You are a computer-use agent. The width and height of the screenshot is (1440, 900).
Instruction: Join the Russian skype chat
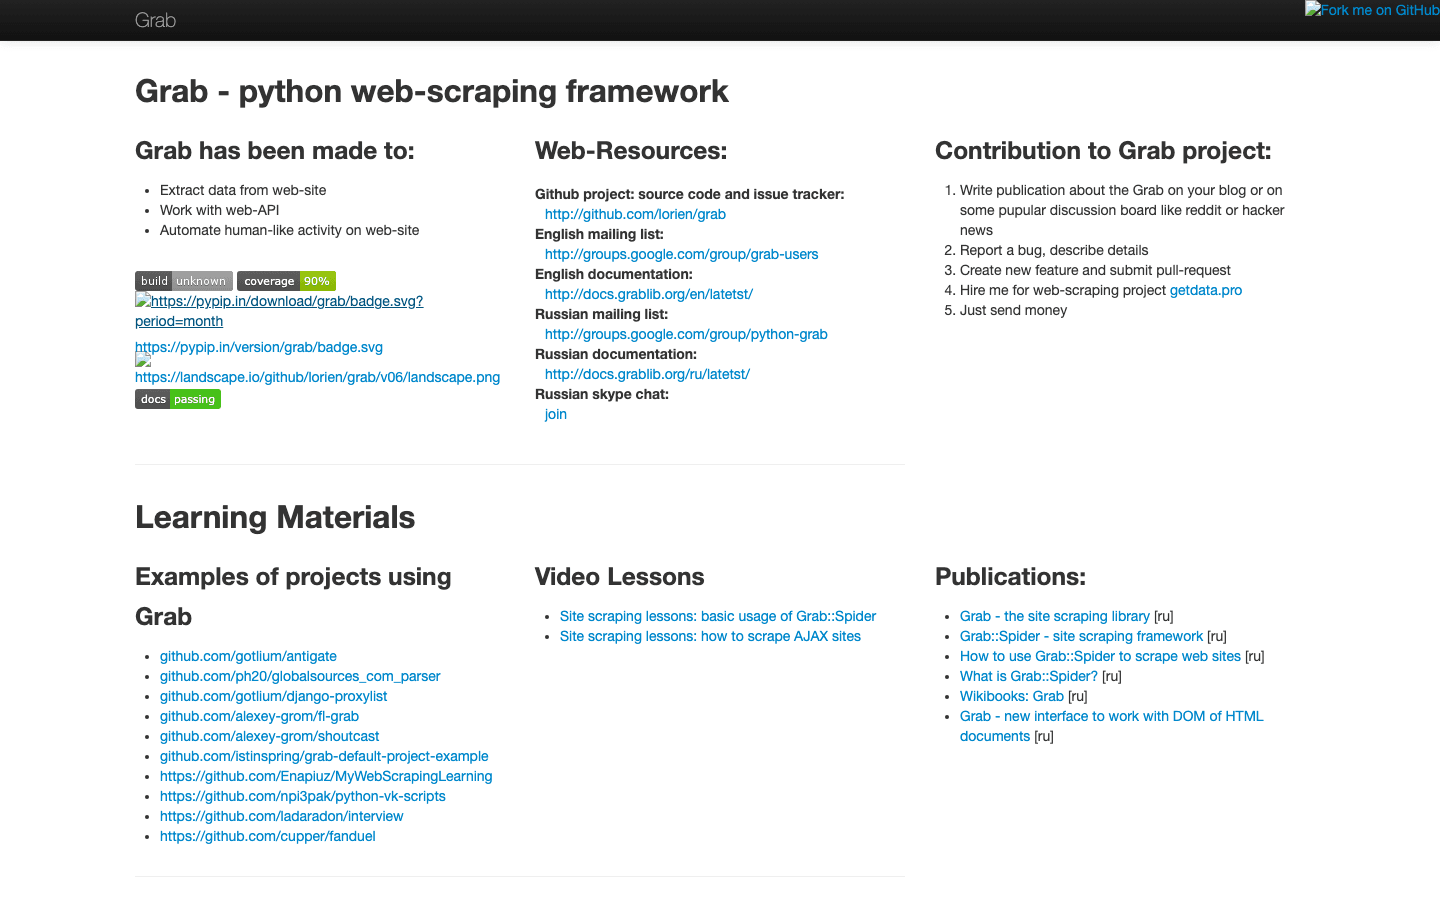[x=556, y=414]
